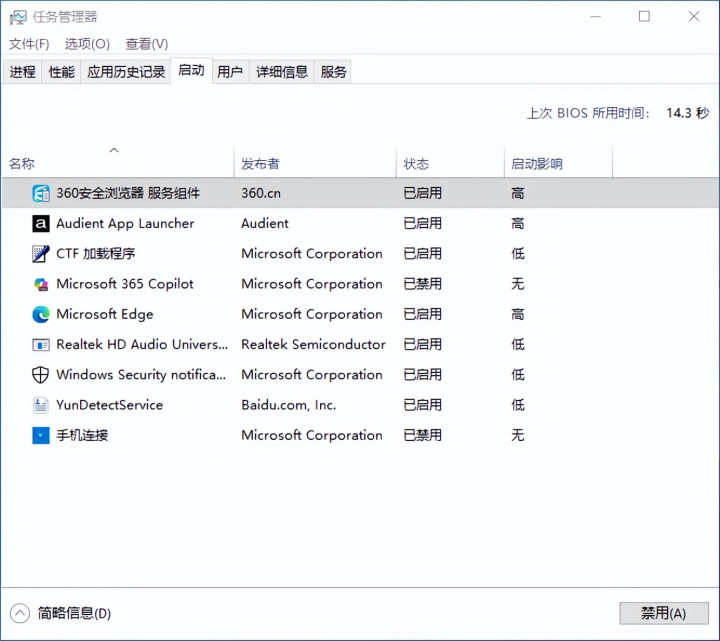Screen dimensions: 720x641
Task: Click the Microsoft Edge icon
Action: coord(41,315)
